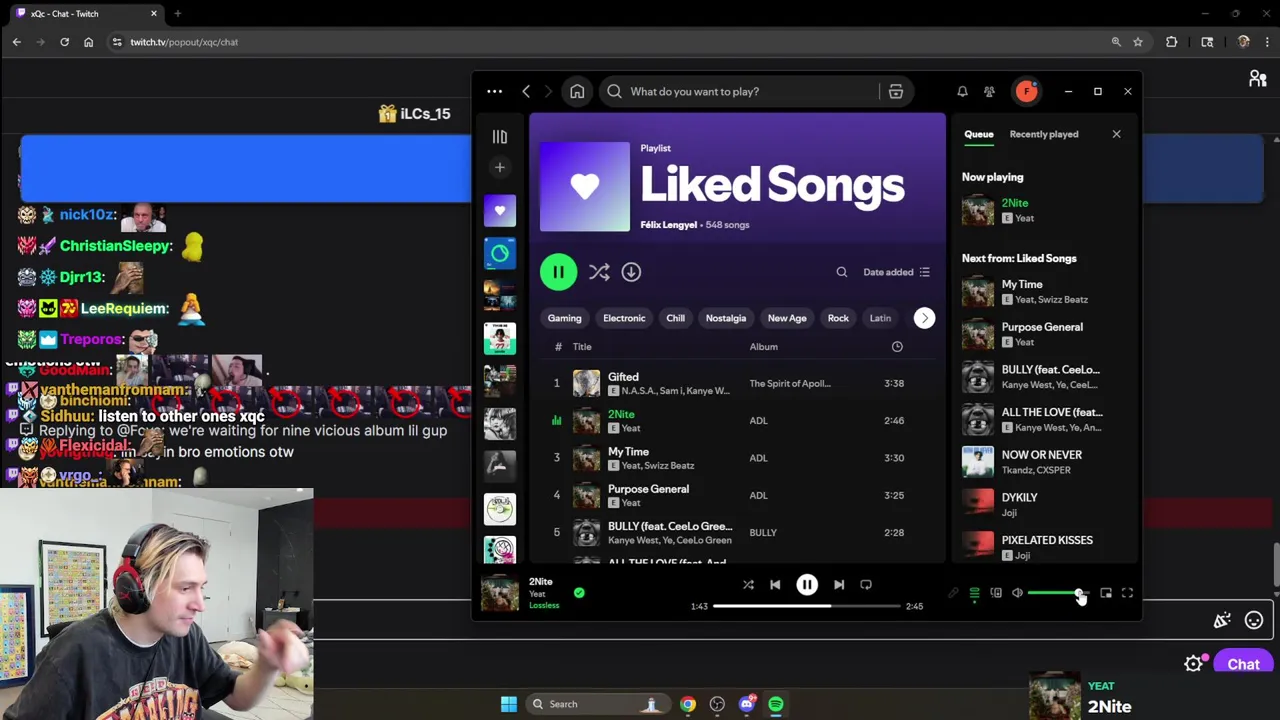Open Chrome from the Windows taskbar
The width and height of the screenshot is (1280, 720).
coord(688,704)
